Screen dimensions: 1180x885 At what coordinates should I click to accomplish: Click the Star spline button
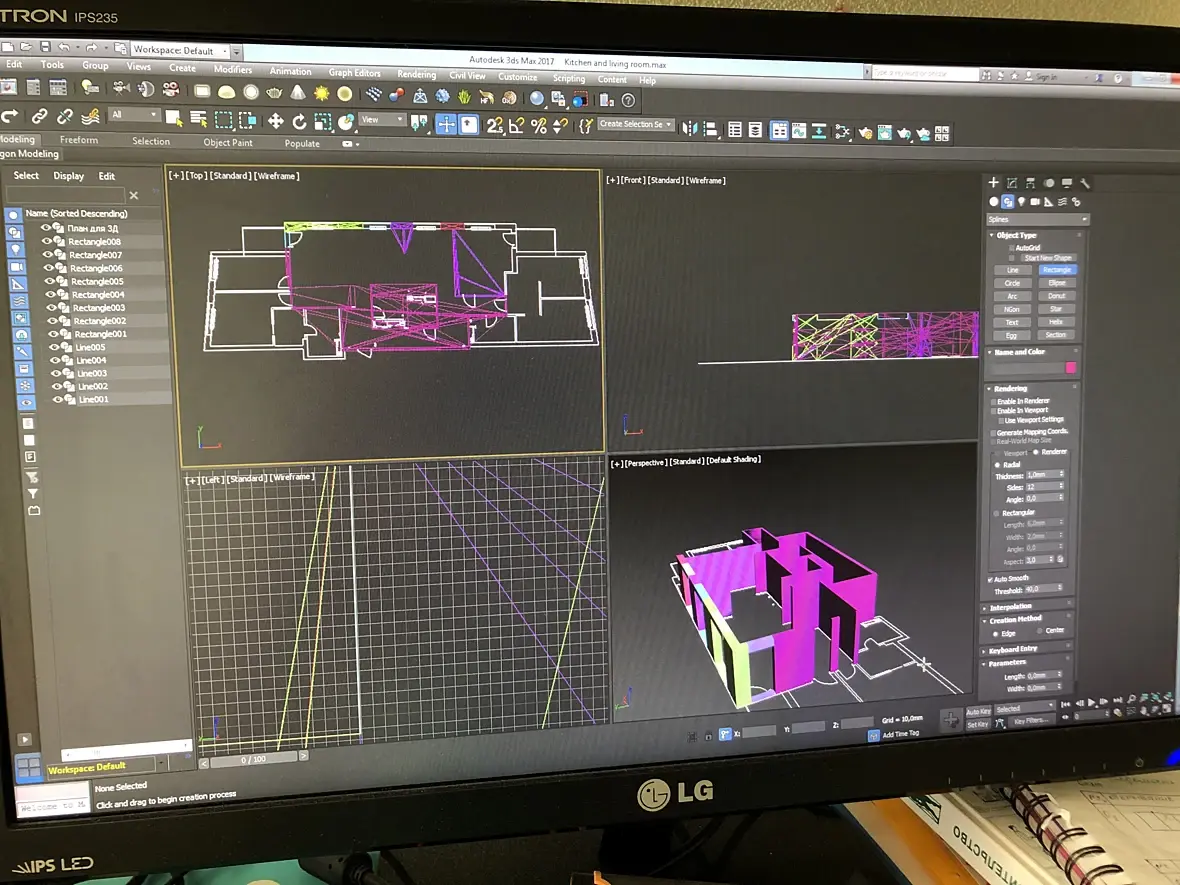pos(1056,309)
